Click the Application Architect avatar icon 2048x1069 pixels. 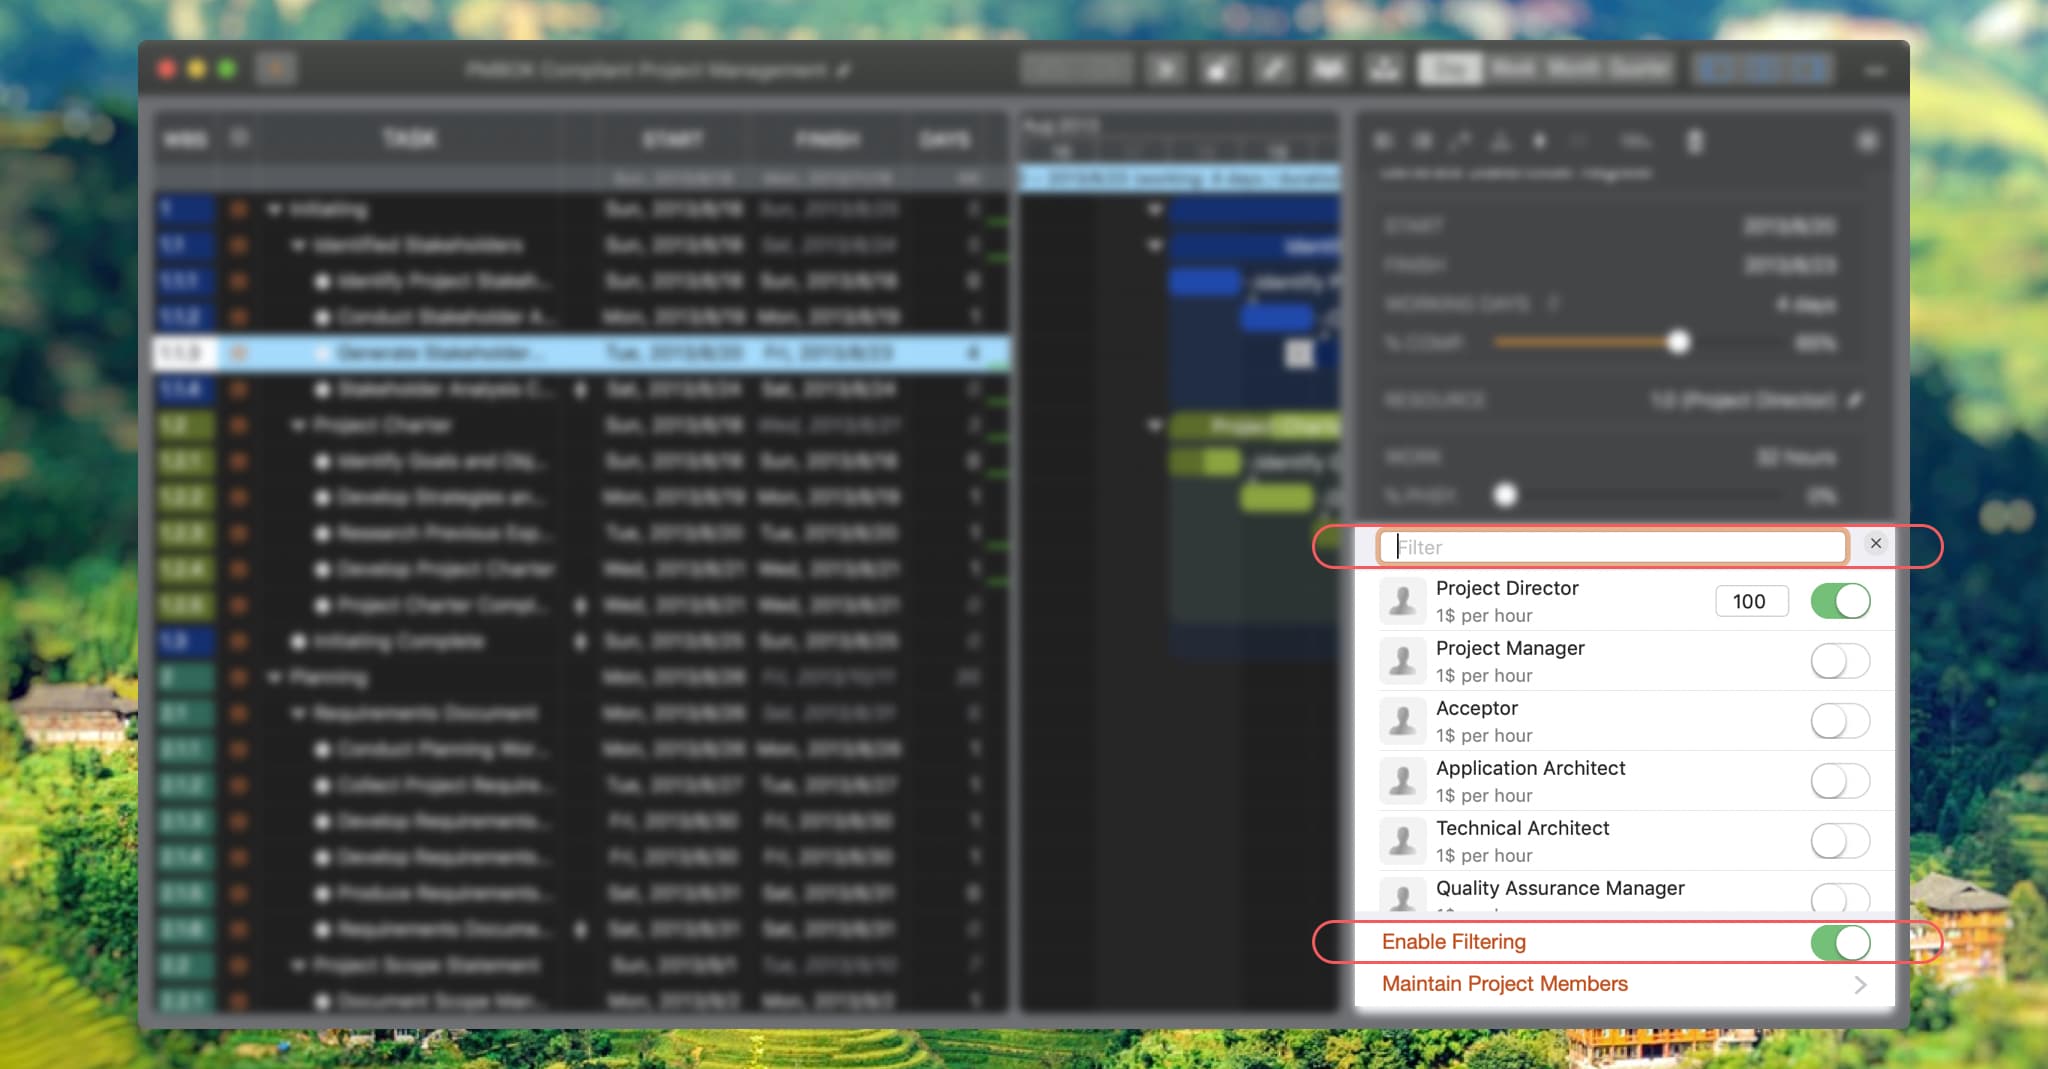click(1402, 781)
